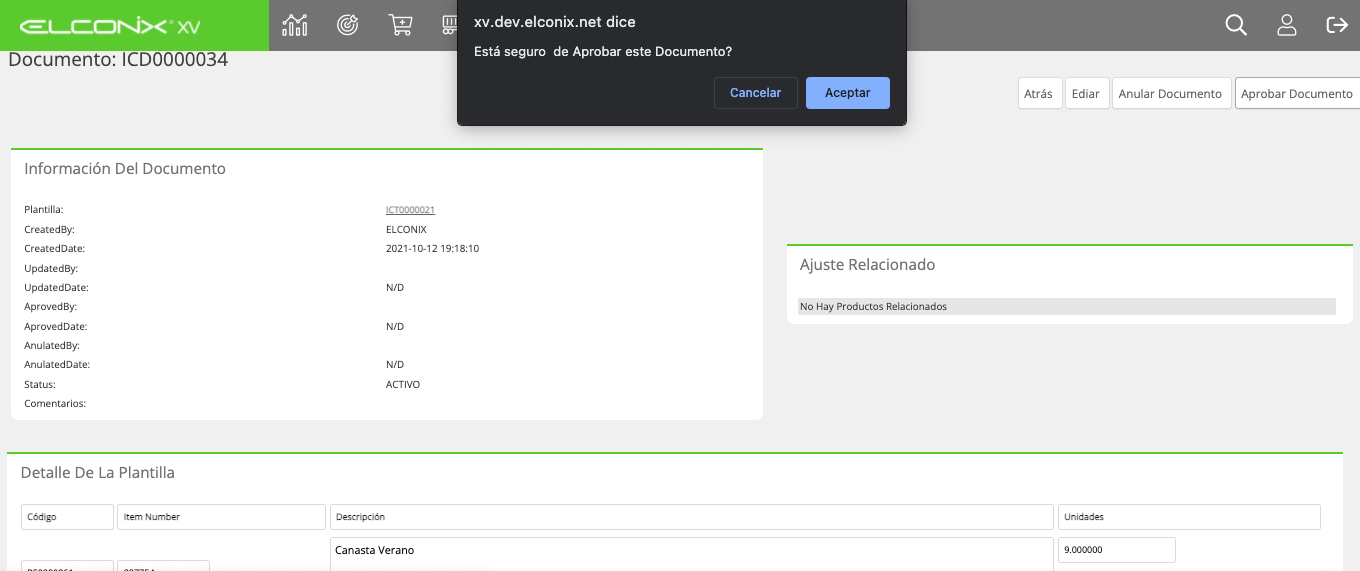
Task: Click the 9.000000 units field
Action: 1116,550
